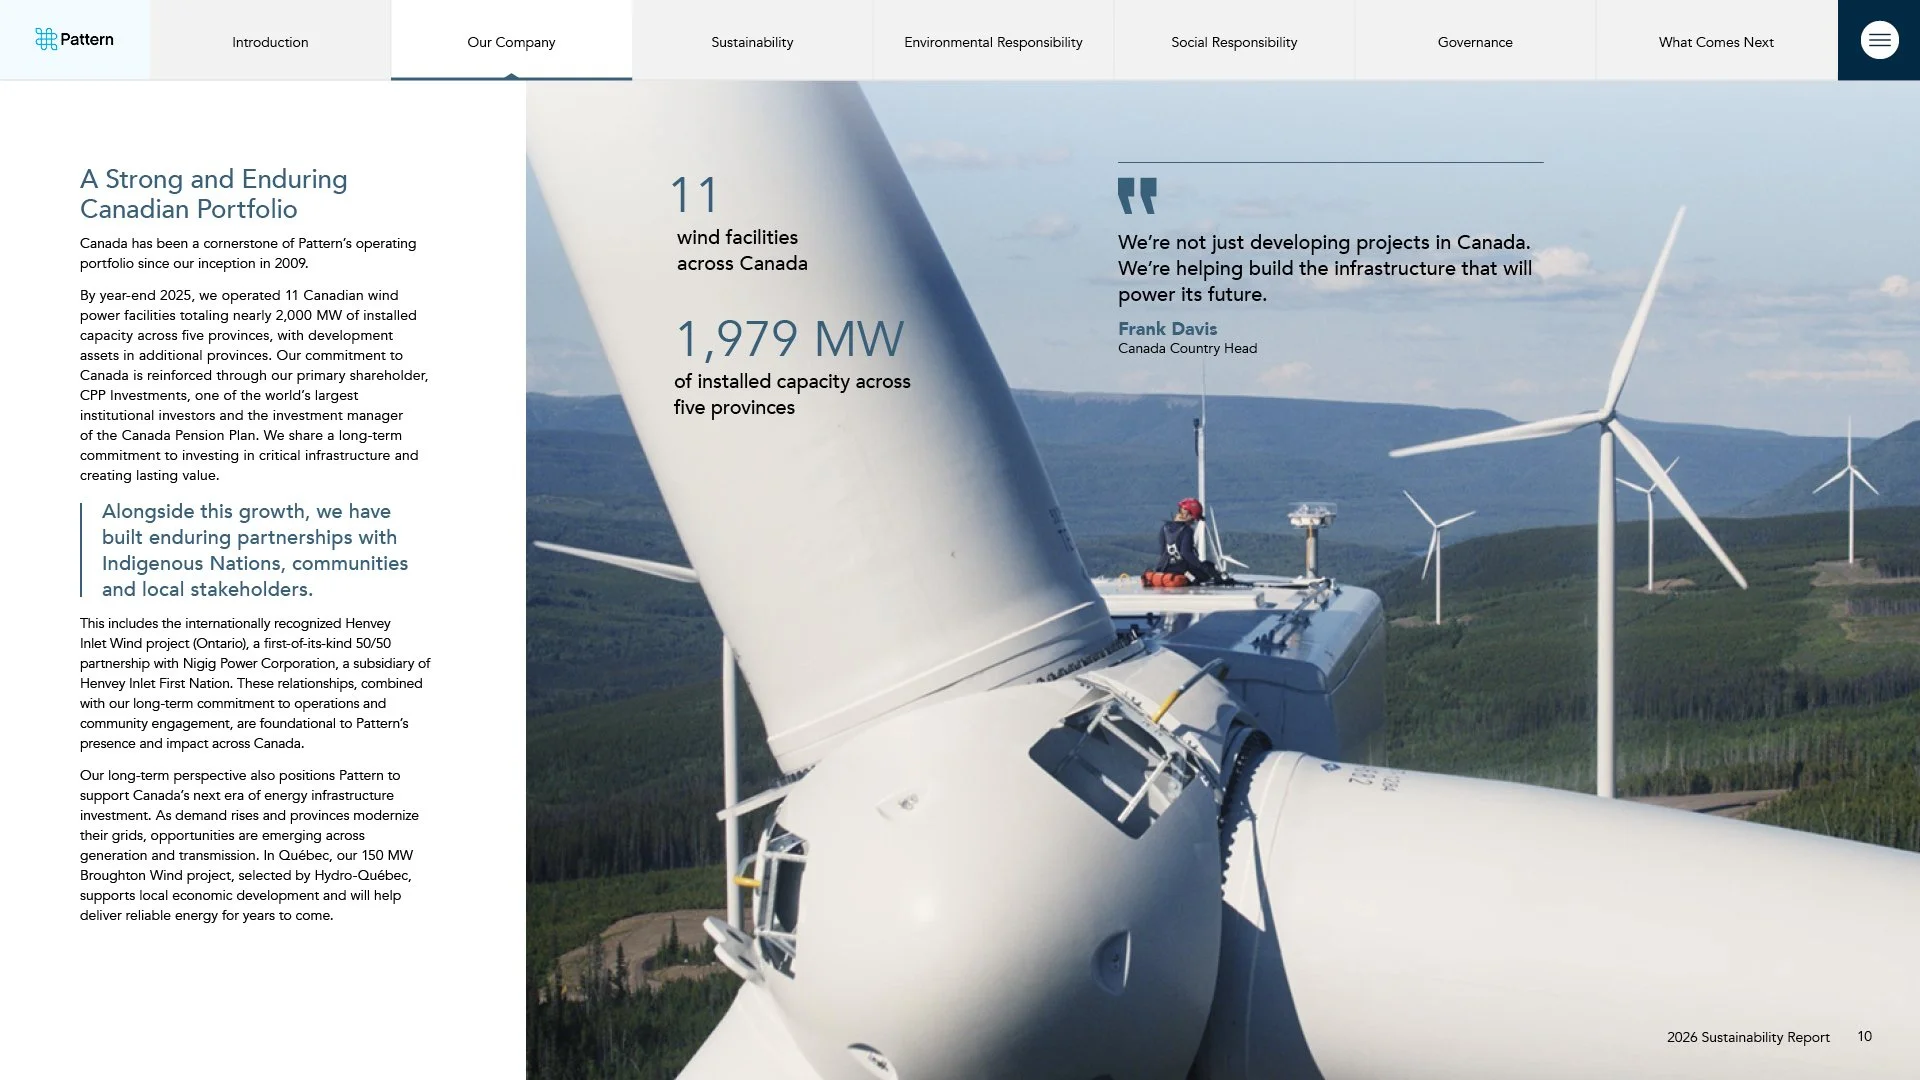This screenshot has height=1080, width=1920.
Task: Select the Our Company tab
Action: tap(511, 42)
